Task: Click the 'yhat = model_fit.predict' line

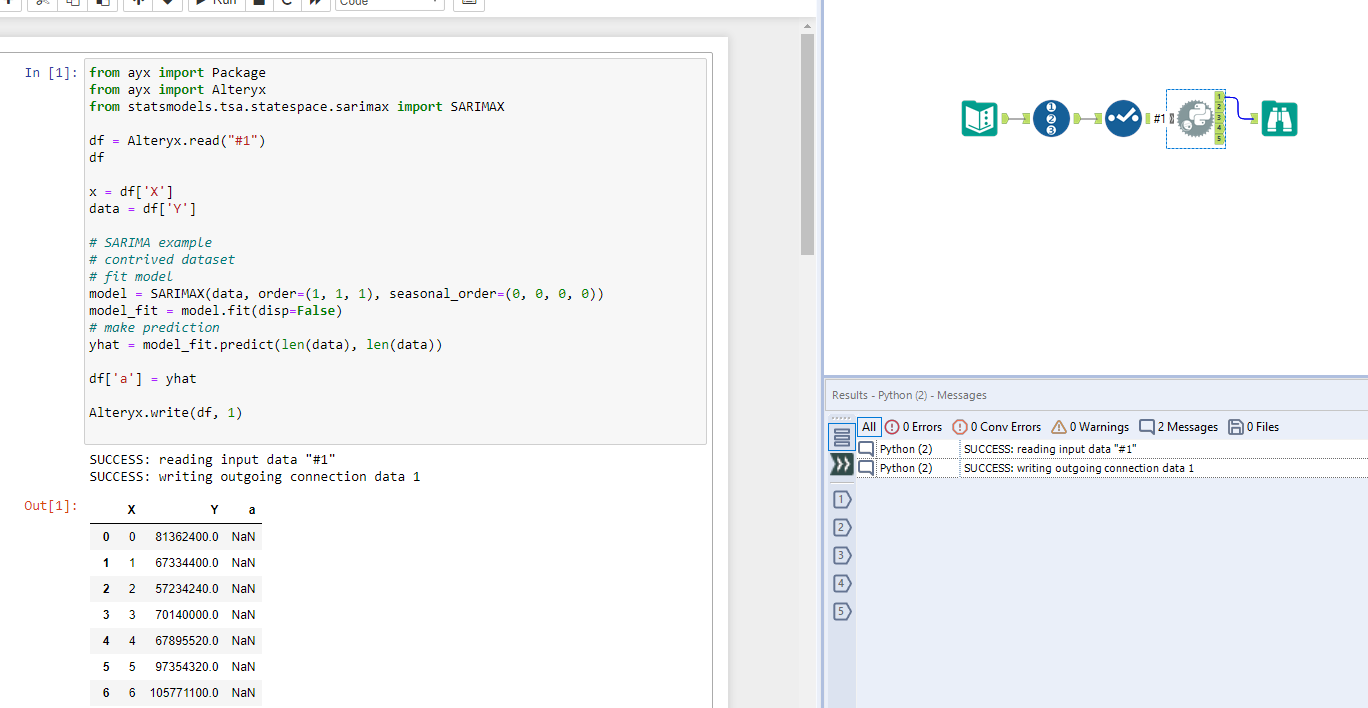Action: 266,345
